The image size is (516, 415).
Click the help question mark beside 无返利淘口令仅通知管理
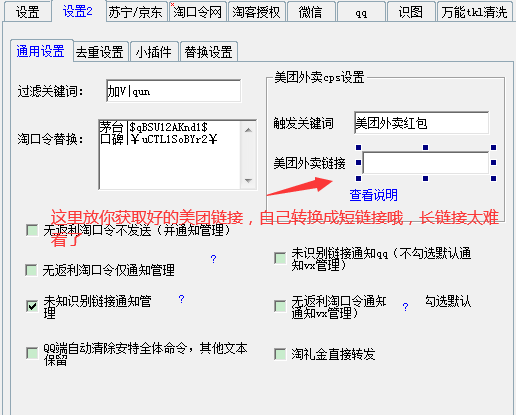pyautogui.click(x=213, y=259)
